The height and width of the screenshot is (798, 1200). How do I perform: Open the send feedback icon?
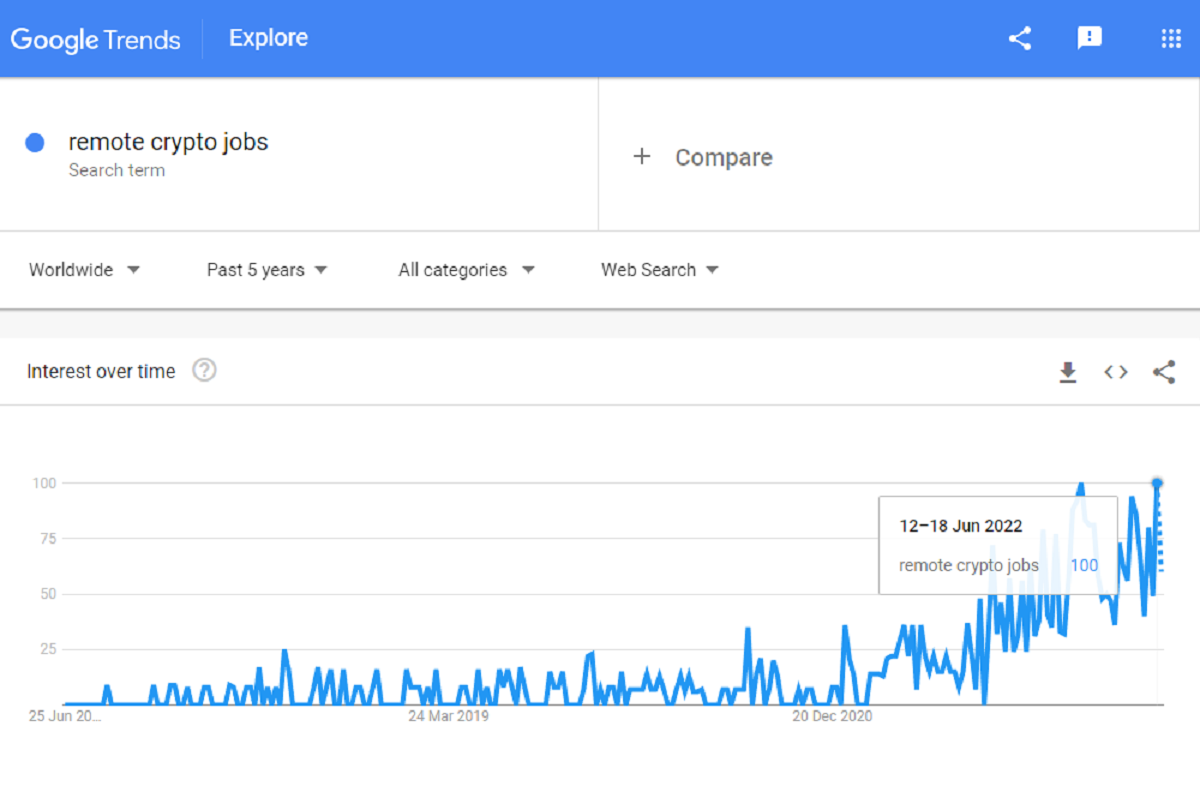point(1089,39)
